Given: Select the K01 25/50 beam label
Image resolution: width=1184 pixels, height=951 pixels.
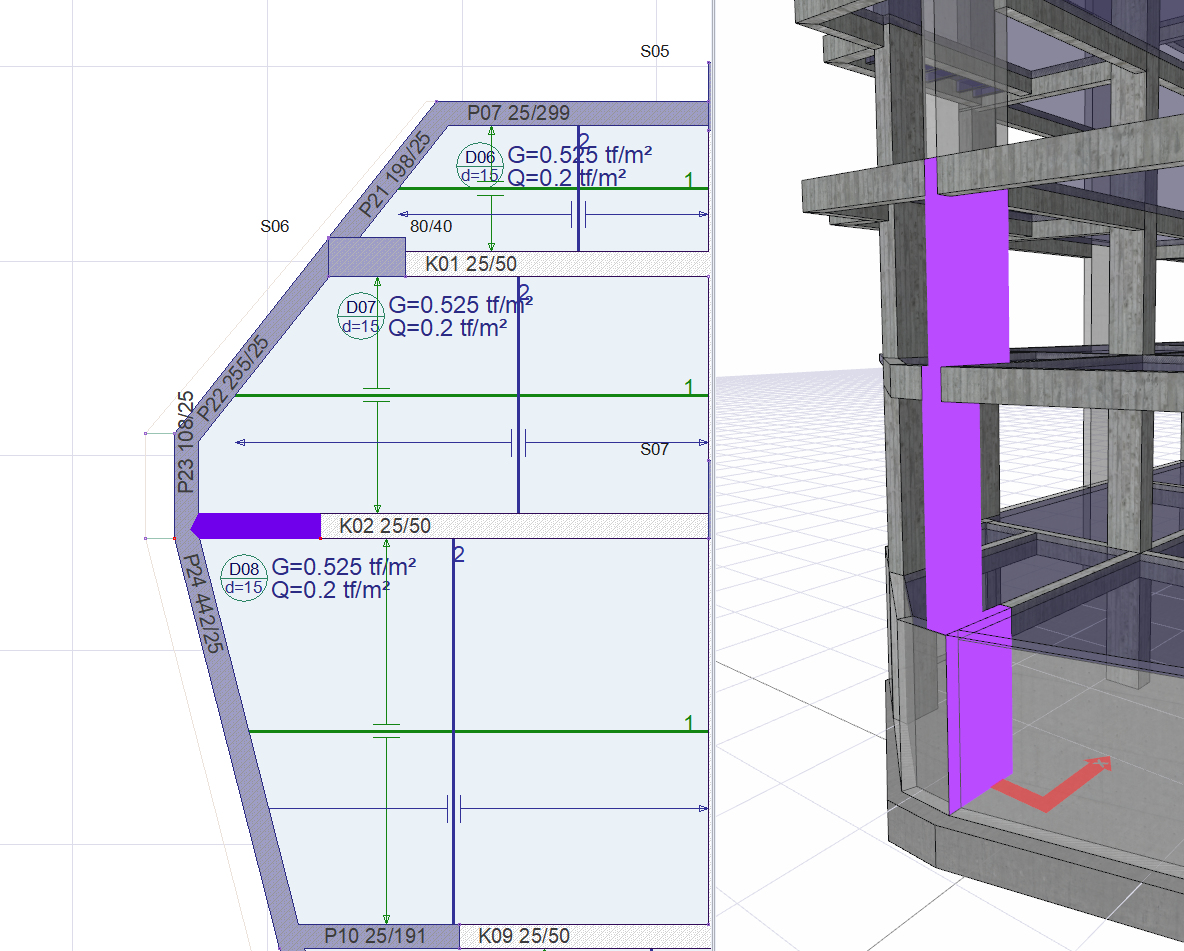Looking at the screenshot, I should pyautogui.click(x=471, y=264).
